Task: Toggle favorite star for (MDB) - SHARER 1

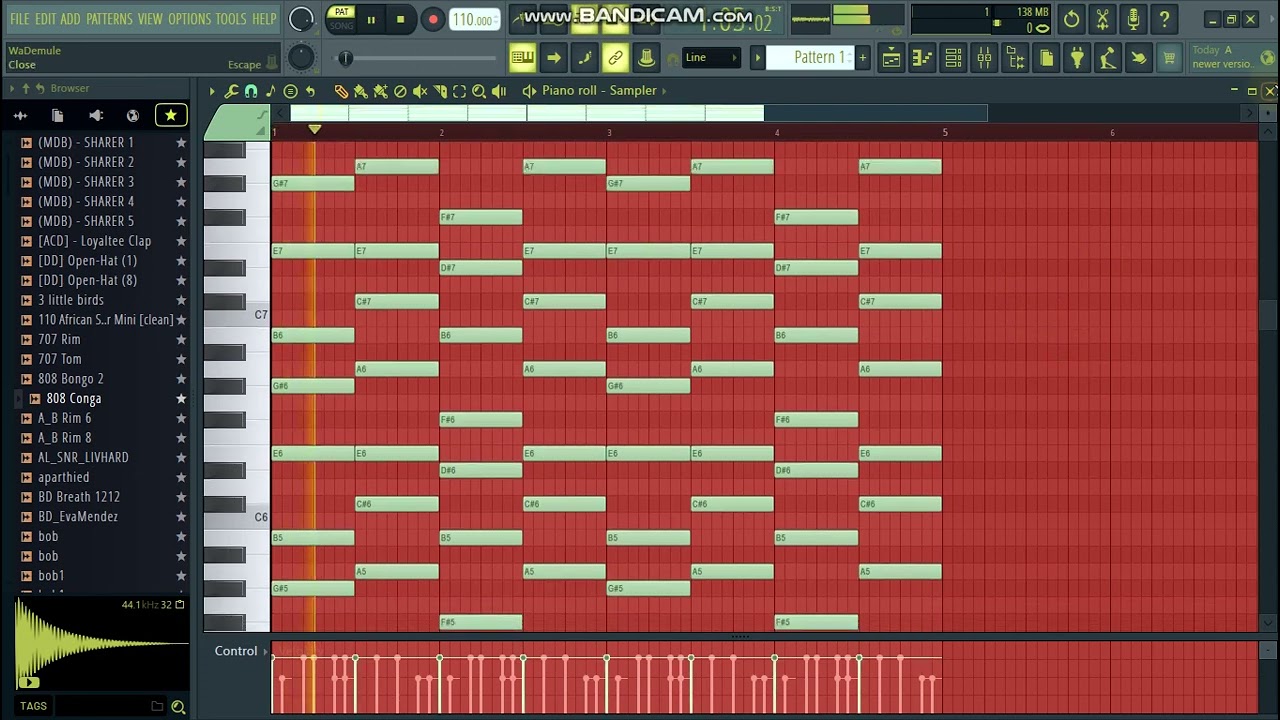Action: 181,142
